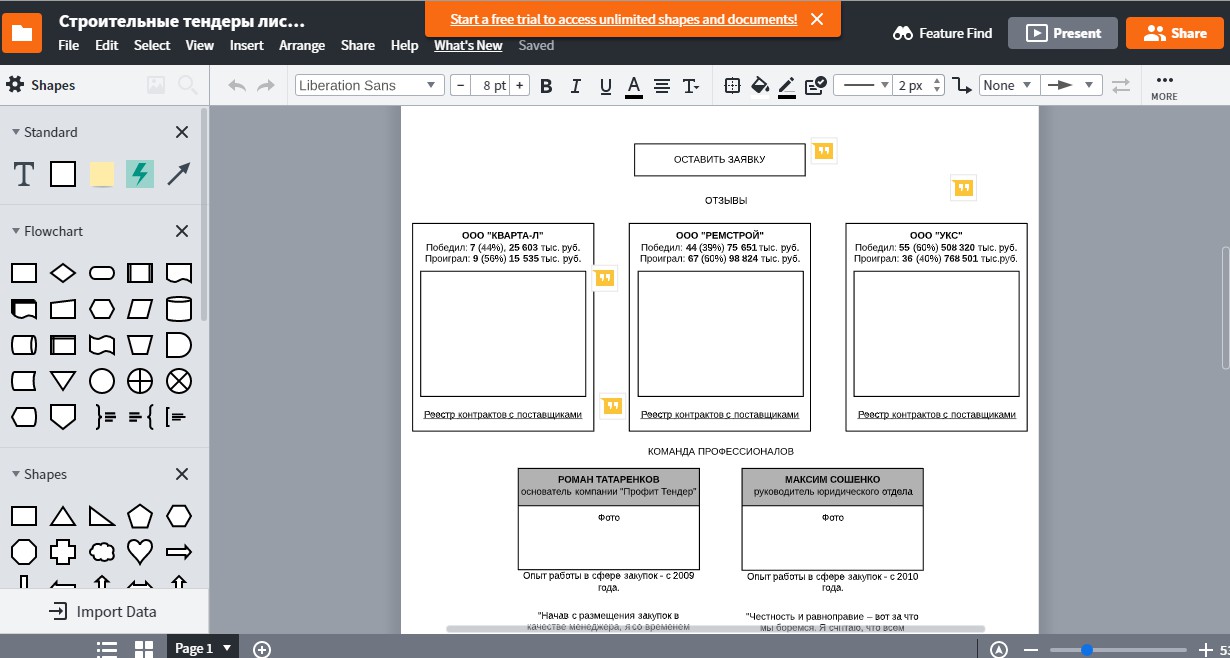The height and width of the screenshot is (658, 1230).
Task: Toggle bold text formatting
Action: [x=546, y=86]
